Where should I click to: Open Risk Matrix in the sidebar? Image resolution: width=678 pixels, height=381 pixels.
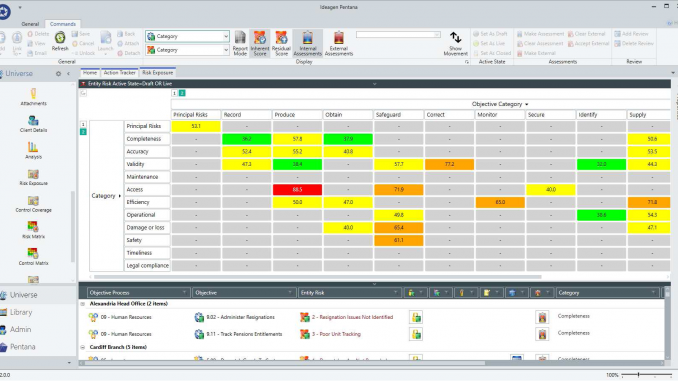tap(33, 230)
